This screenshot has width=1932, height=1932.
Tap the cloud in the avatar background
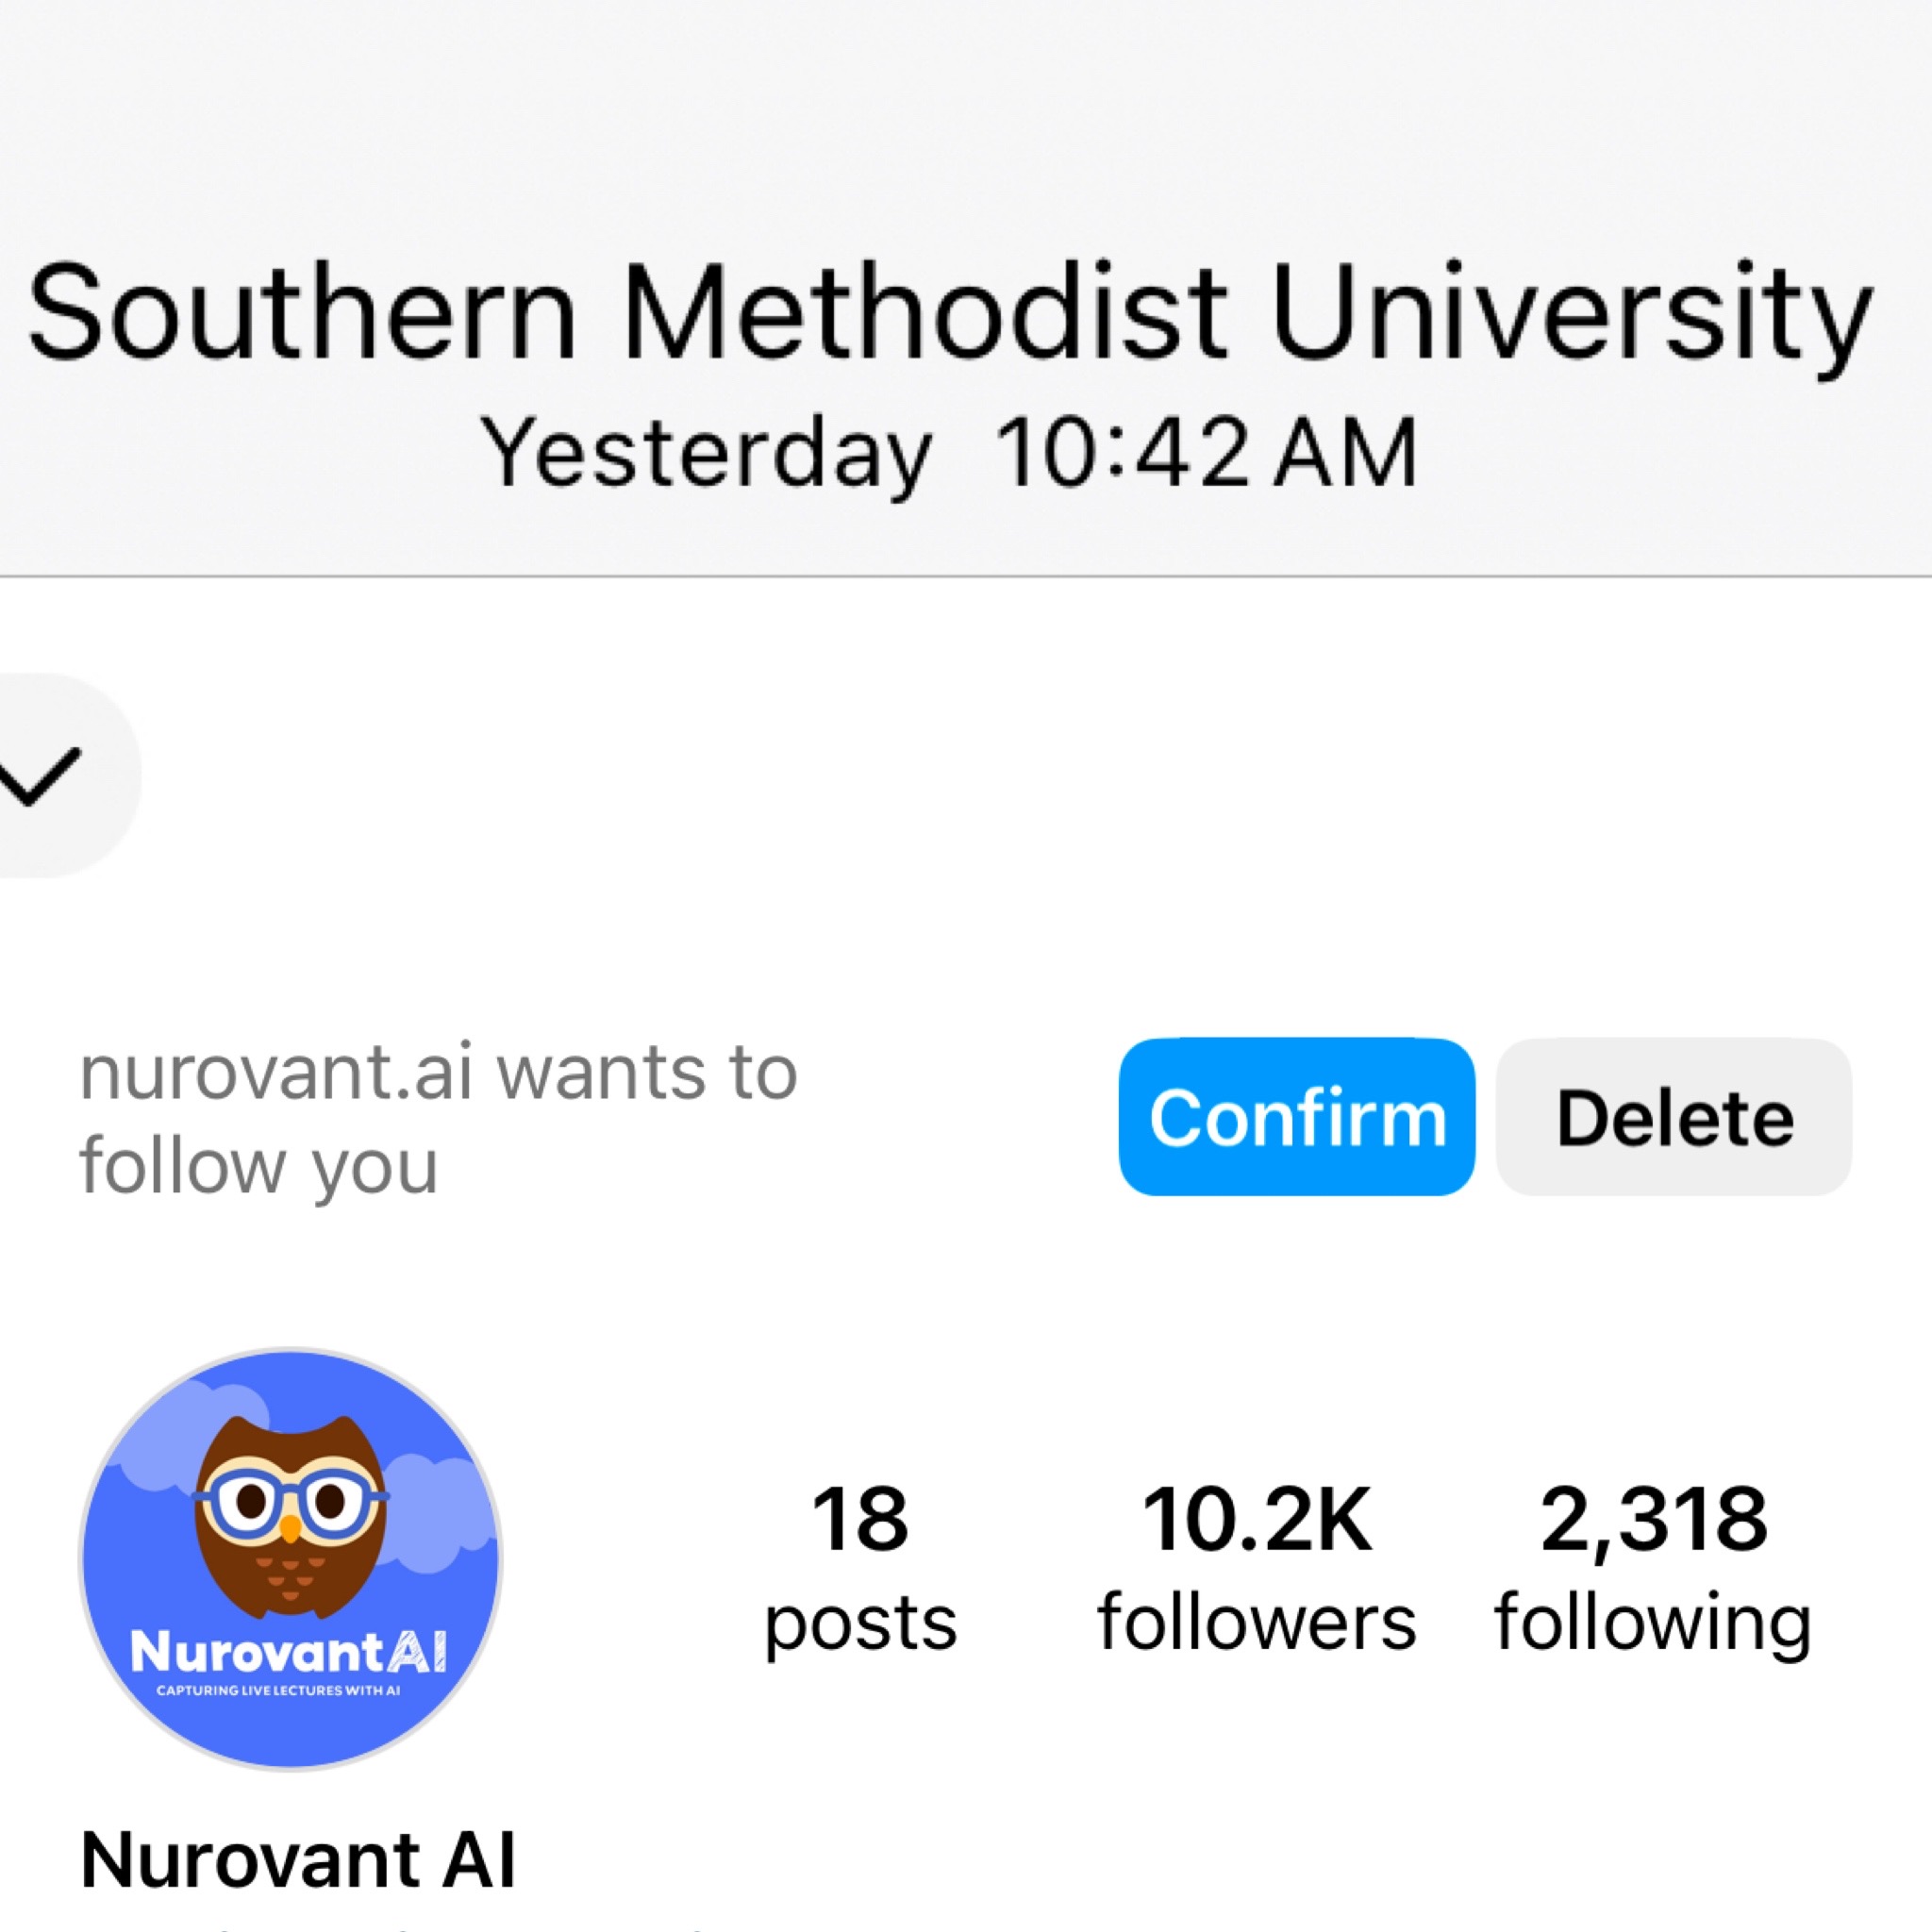pyautogui.click(x=440, y=1500)
